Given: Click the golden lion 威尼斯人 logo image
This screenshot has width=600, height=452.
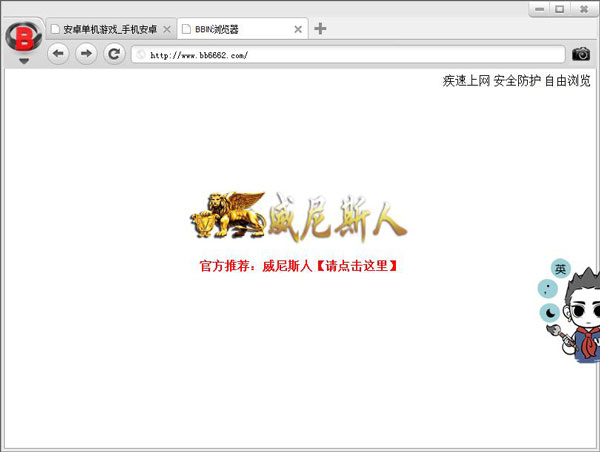Looking at the screenshot, I should click(x=298, y=217).
